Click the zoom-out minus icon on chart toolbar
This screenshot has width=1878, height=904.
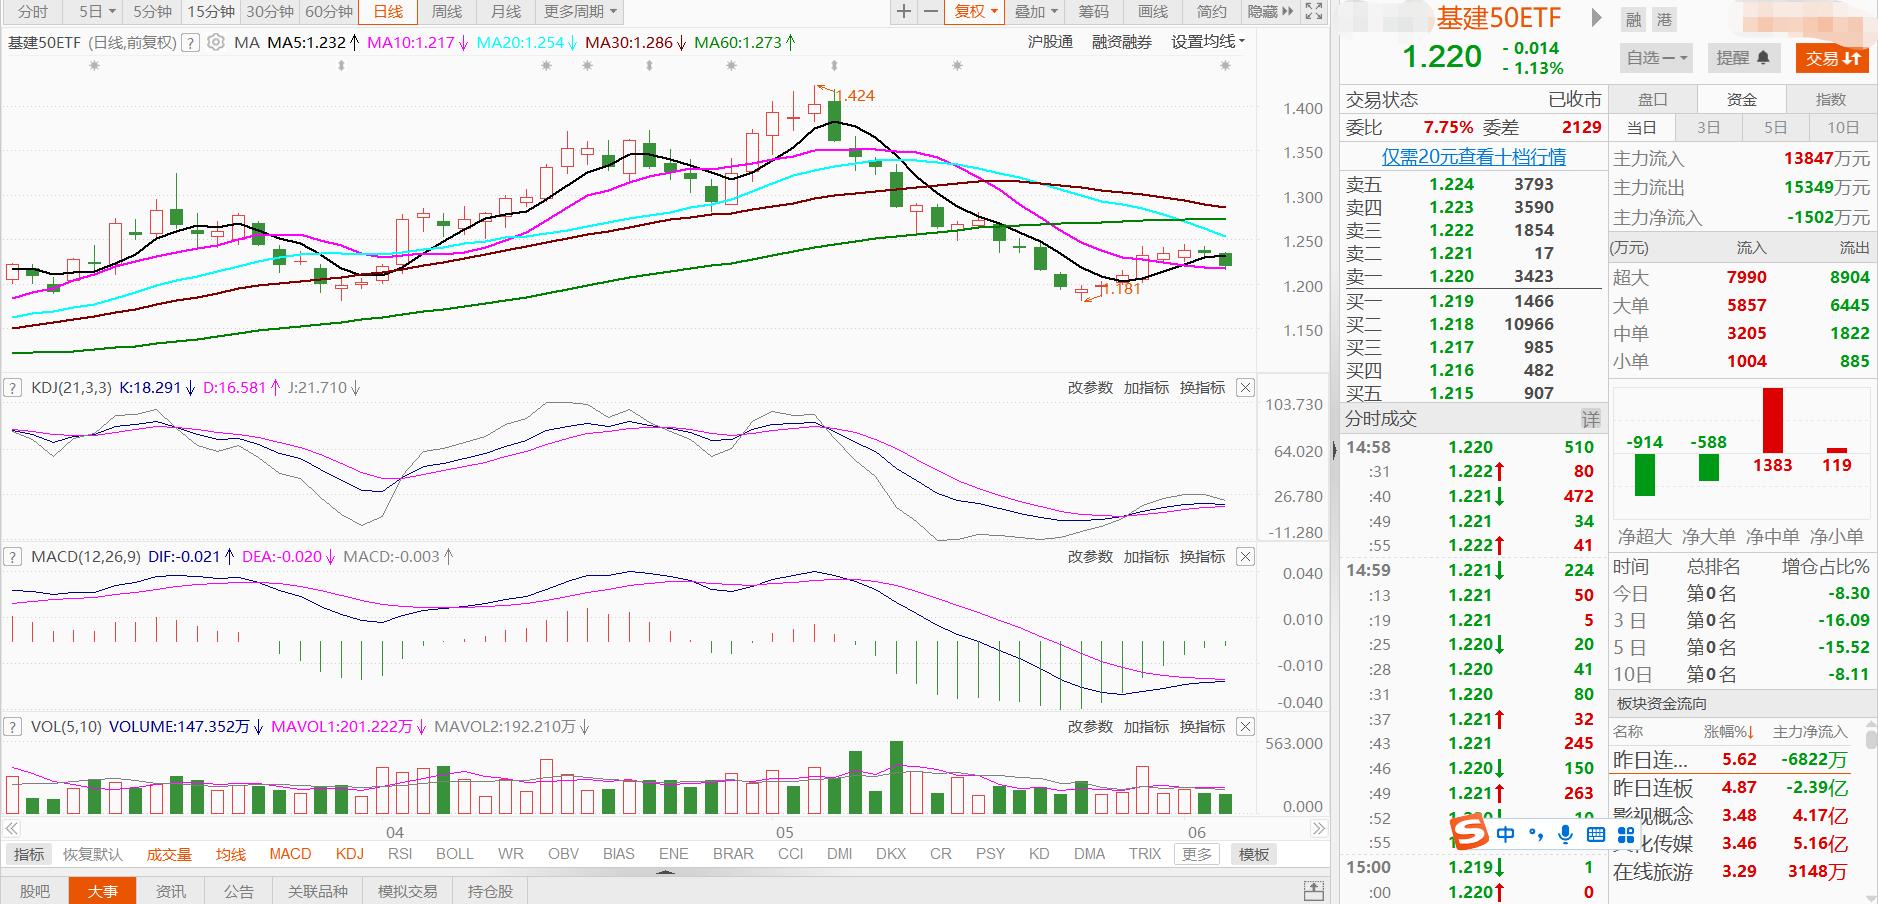(931, 11)
